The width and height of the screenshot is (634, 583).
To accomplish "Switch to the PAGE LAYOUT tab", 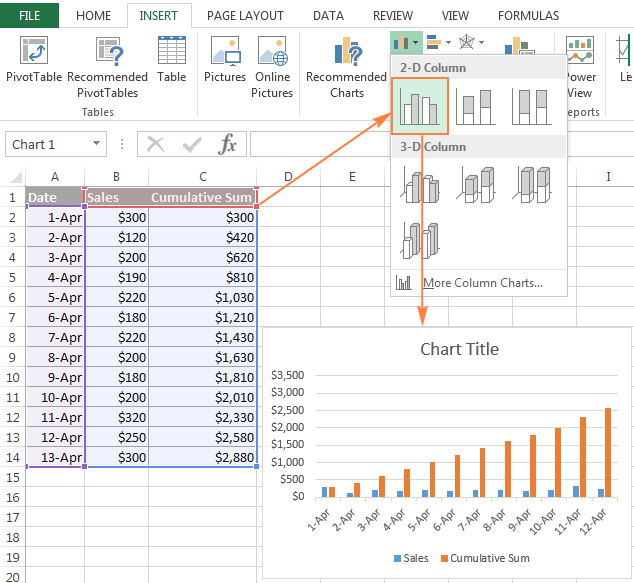I will coord(245,16).
